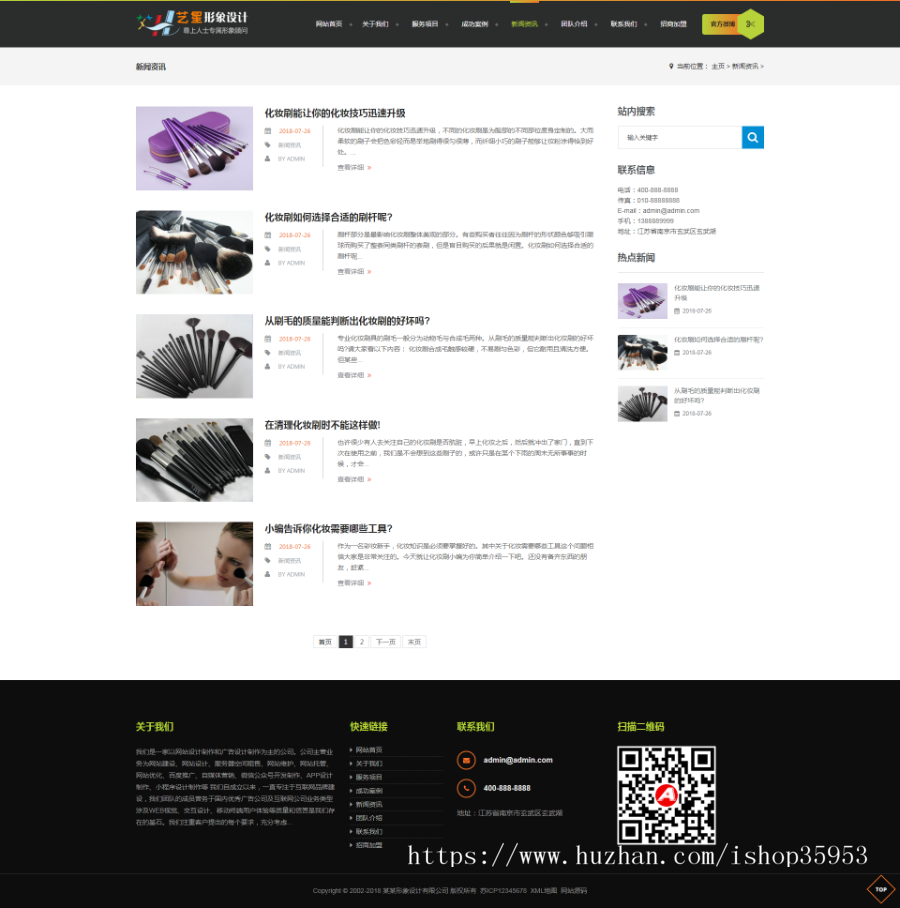
Task: Open the purple brush set thumbnail in 热点新闻
Action: coord(642,300)
